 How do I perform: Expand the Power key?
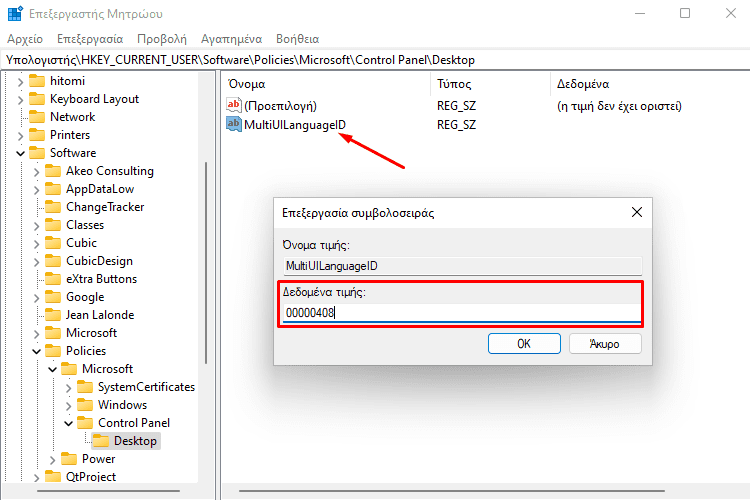(53, 460)
